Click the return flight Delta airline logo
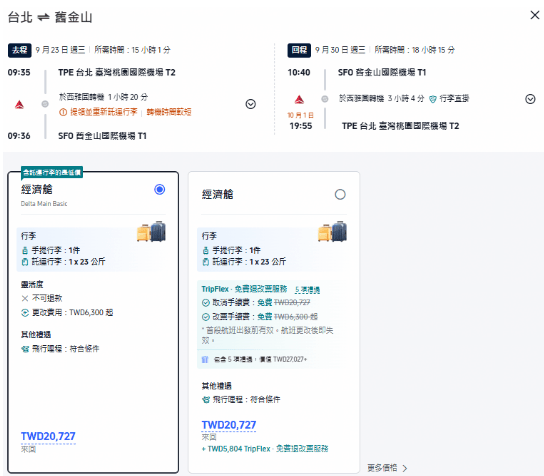This screenshot has width=544, height=476. 299,100
